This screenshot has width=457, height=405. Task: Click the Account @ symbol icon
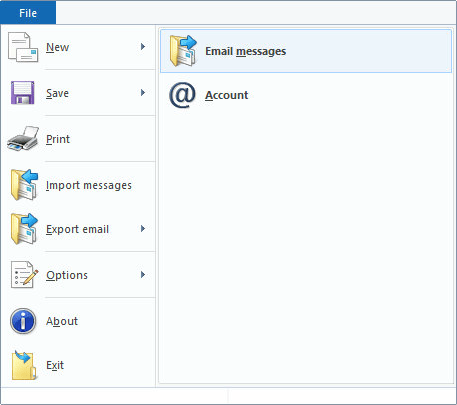182,95
